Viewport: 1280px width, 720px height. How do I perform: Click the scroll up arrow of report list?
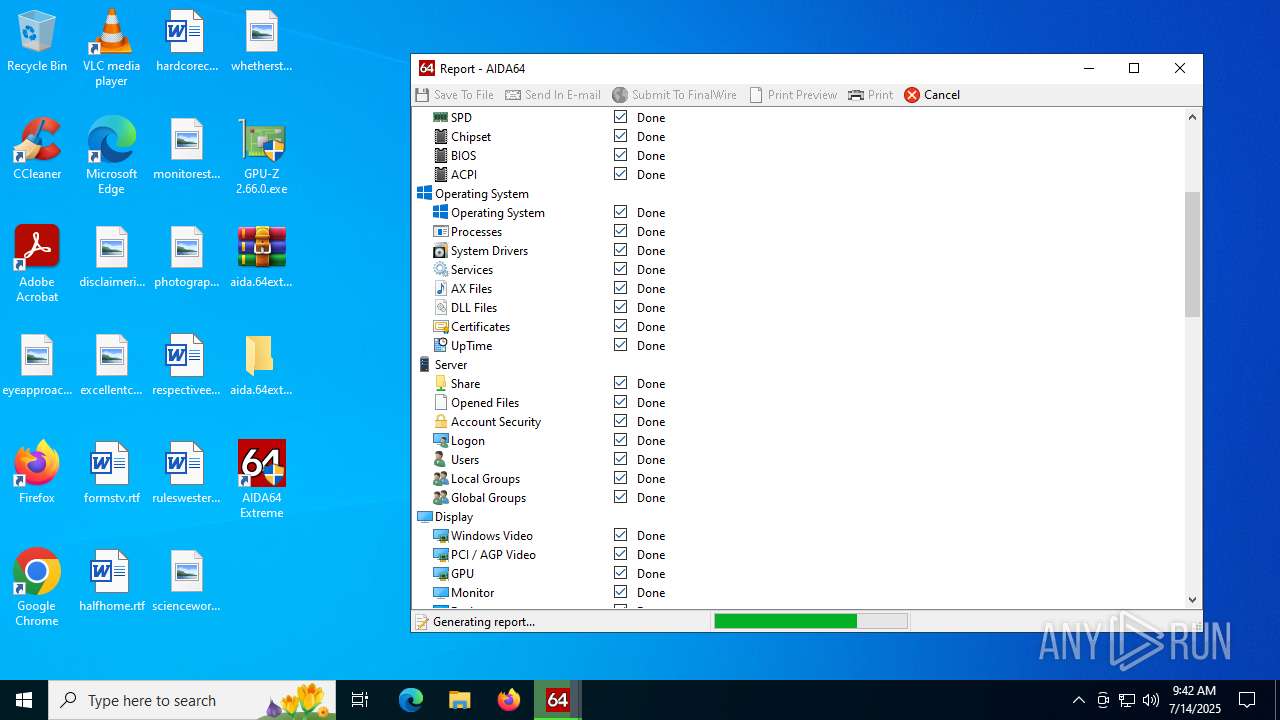(1192, 117)
